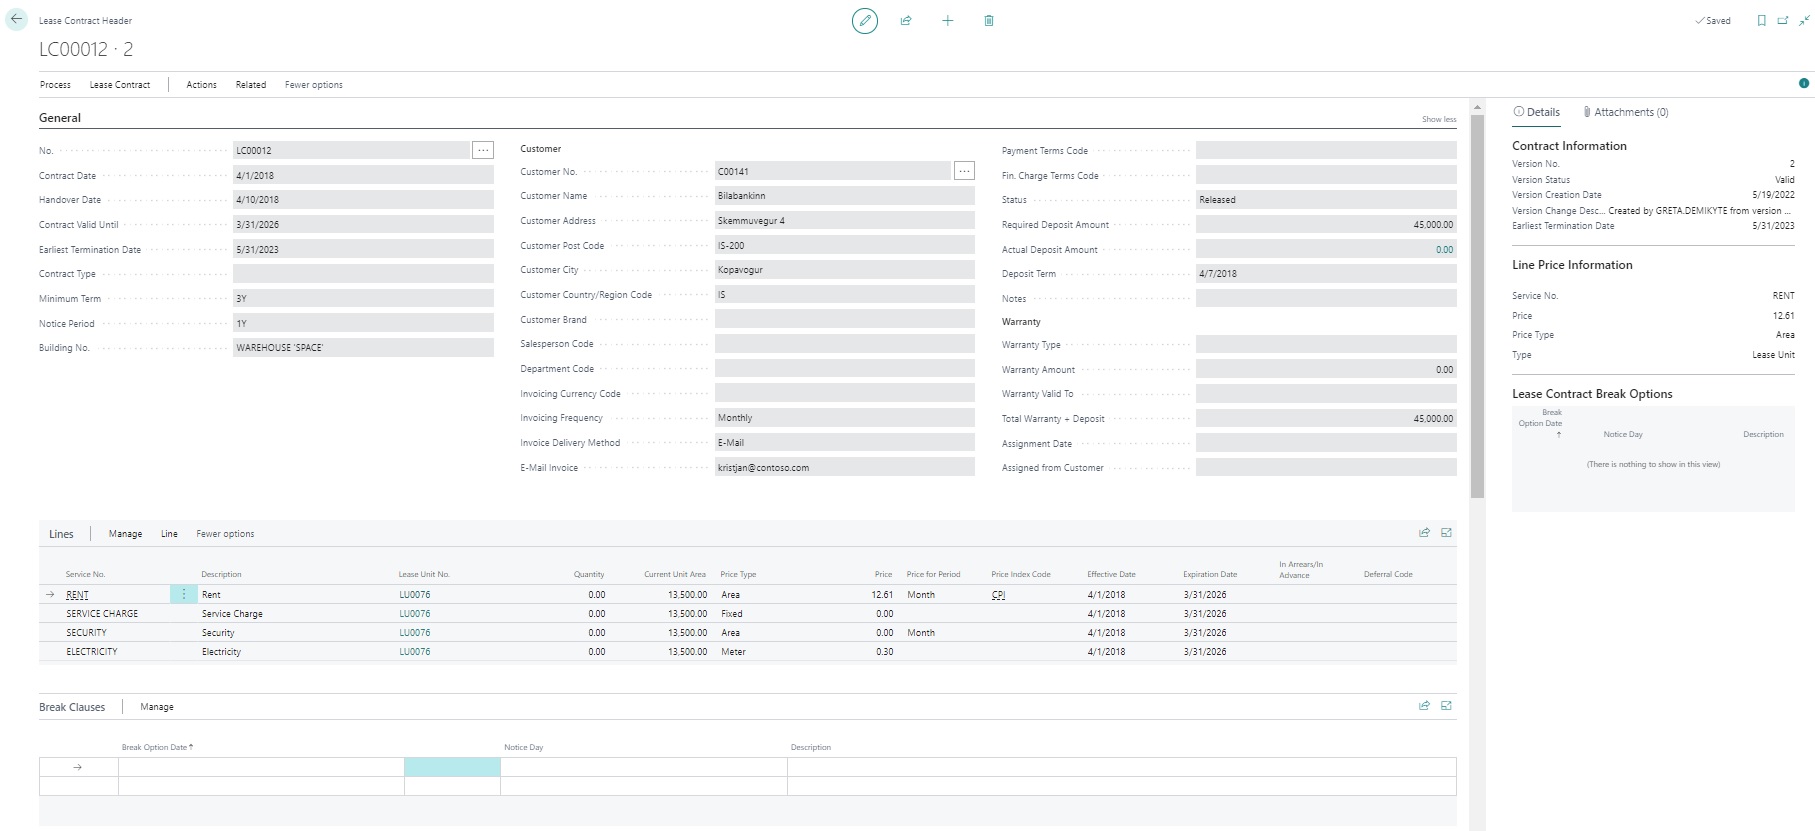Open row options for RENT line
This screenshot has height=831, width=1815.
(x=184, y=594)
